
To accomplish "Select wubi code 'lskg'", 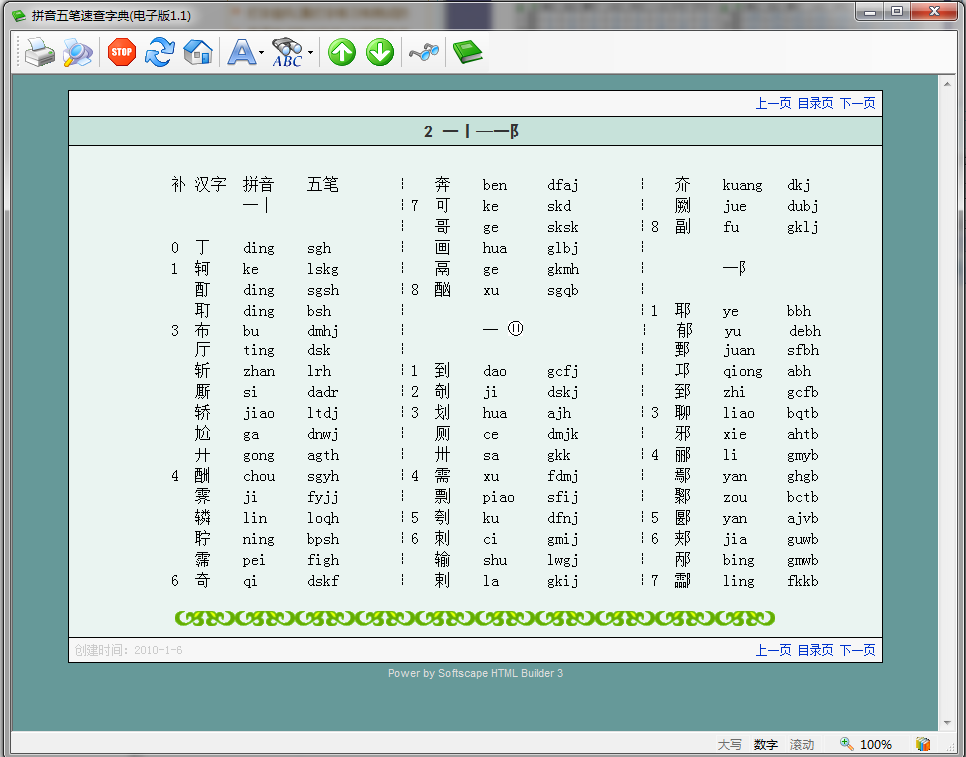I will [x=323, y=269].
